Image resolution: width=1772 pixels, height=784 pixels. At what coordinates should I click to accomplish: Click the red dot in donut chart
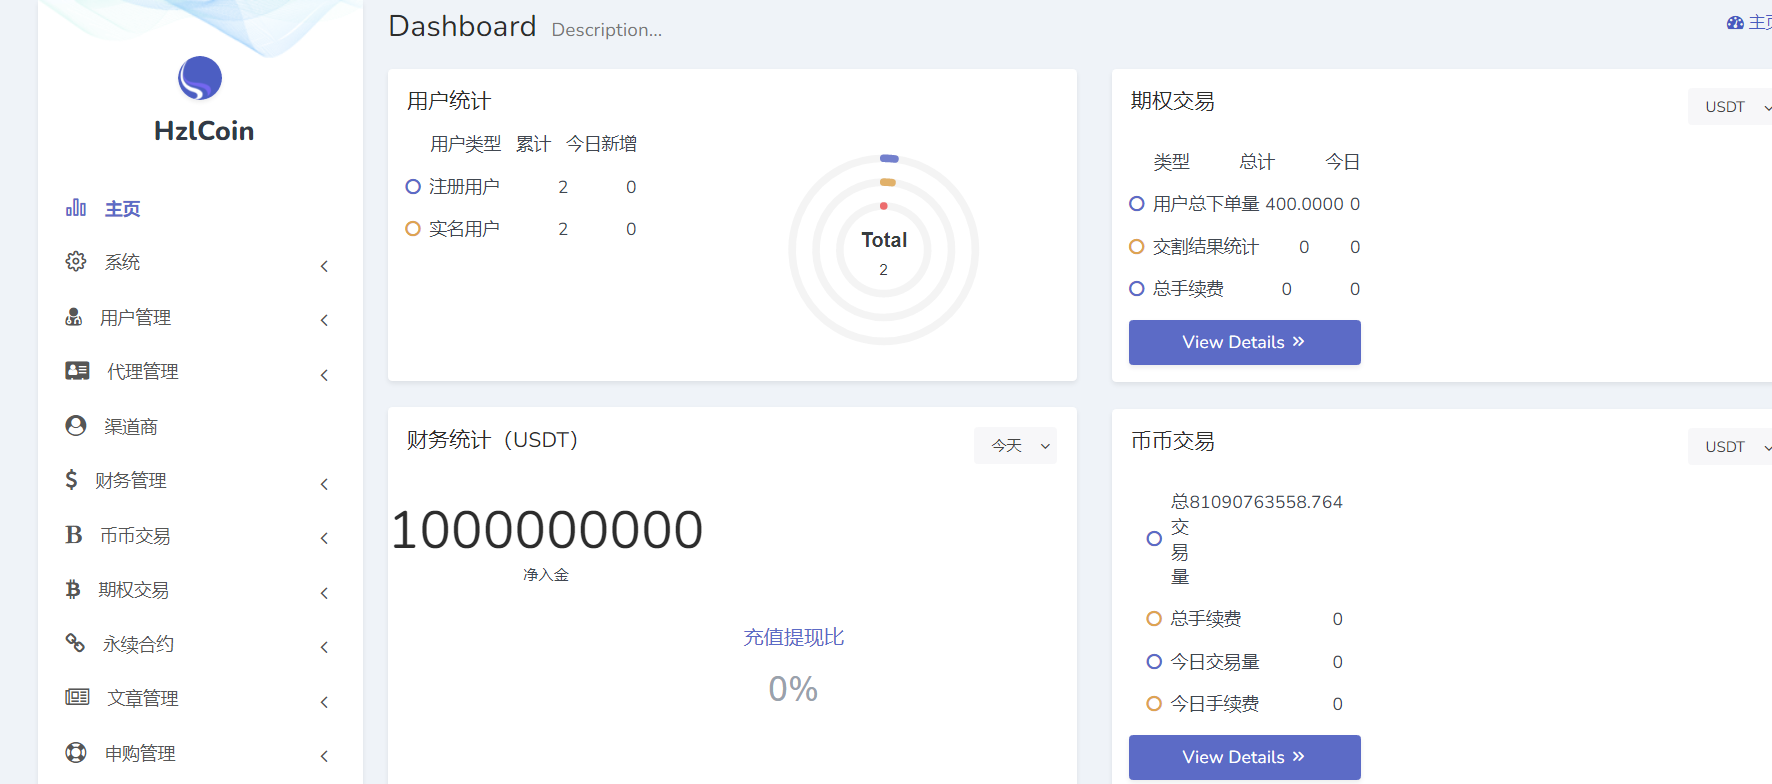(x=884, y=206)
